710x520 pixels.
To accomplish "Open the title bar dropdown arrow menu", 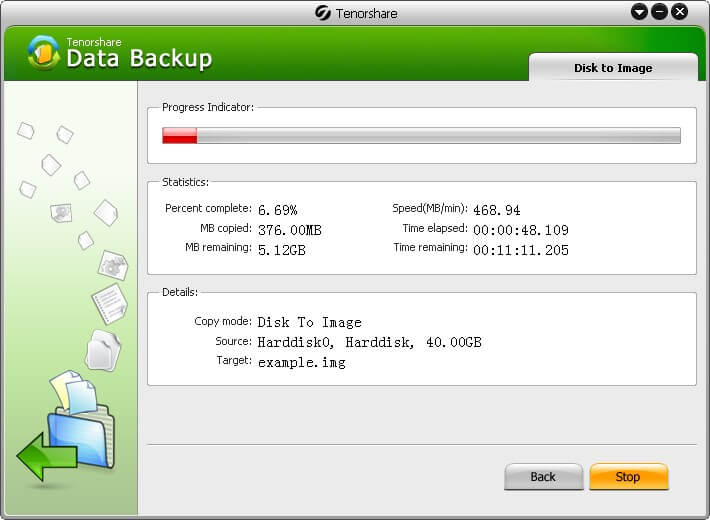I will pyautogui.click(x=639, y=12).
